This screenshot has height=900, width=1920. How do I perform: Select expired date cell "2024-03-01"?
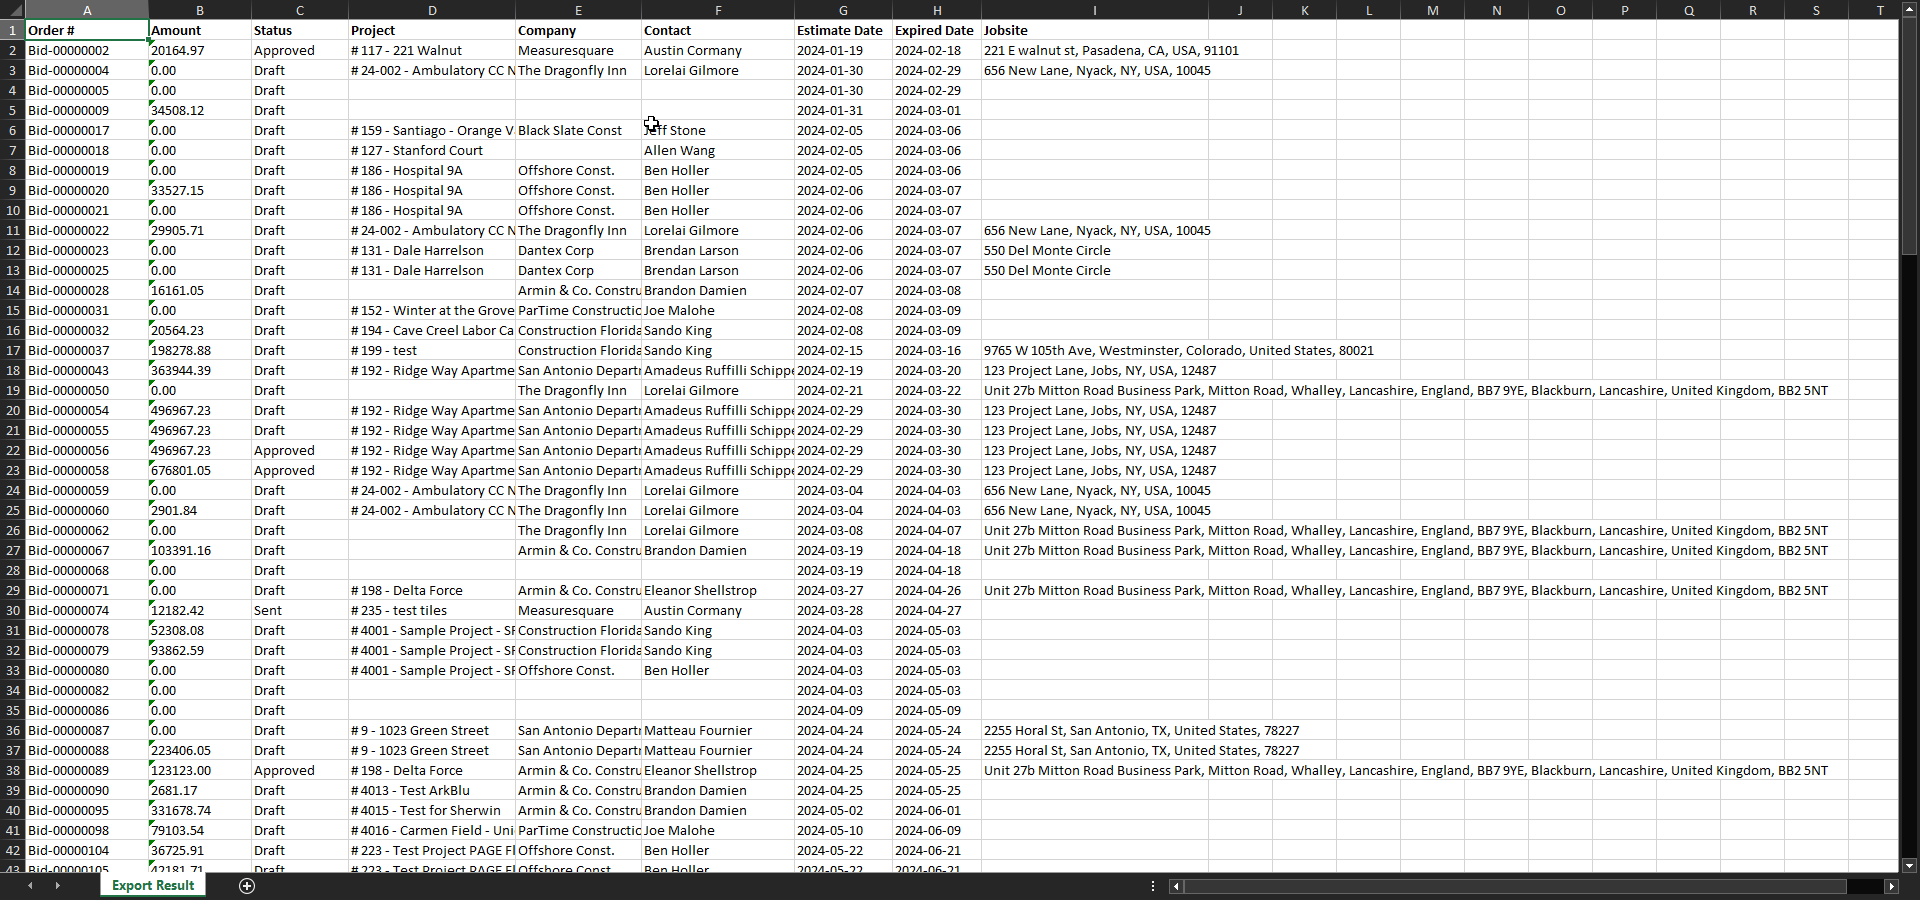[937, 110]
